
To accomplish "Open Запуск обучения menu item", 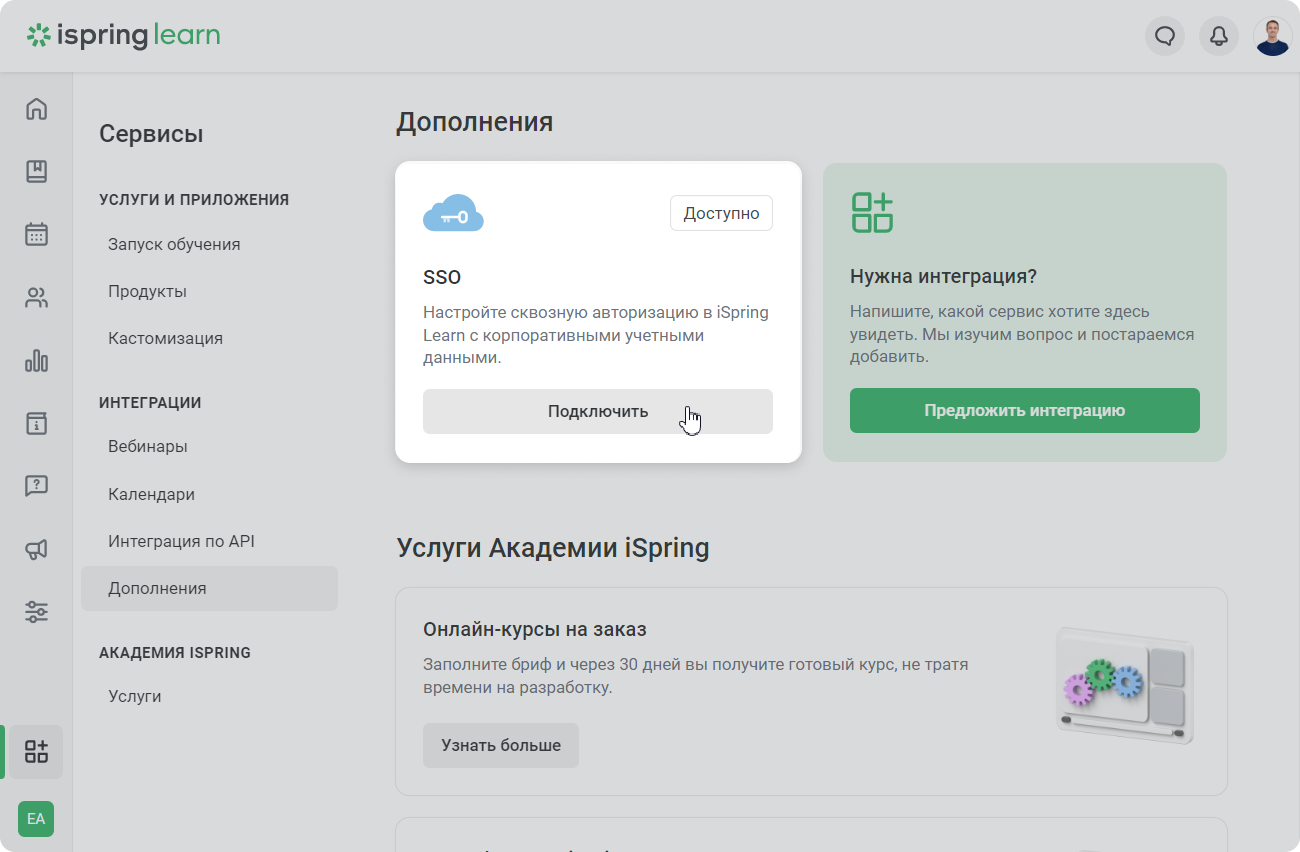I will click(x=174, y=244).
